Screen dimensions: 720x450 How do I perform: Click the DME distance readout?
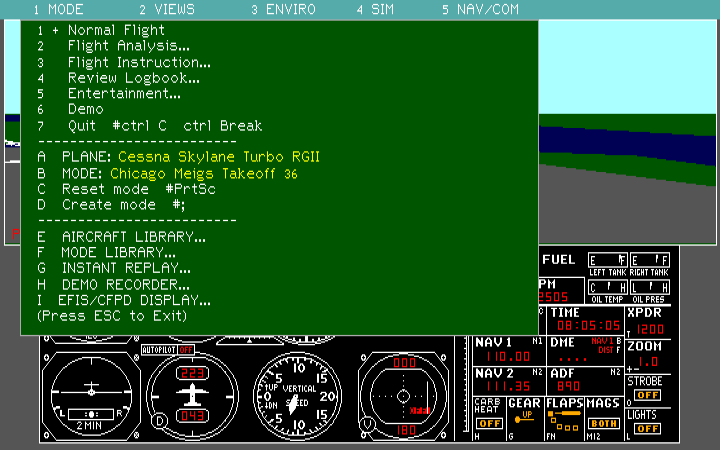(572, 359)
